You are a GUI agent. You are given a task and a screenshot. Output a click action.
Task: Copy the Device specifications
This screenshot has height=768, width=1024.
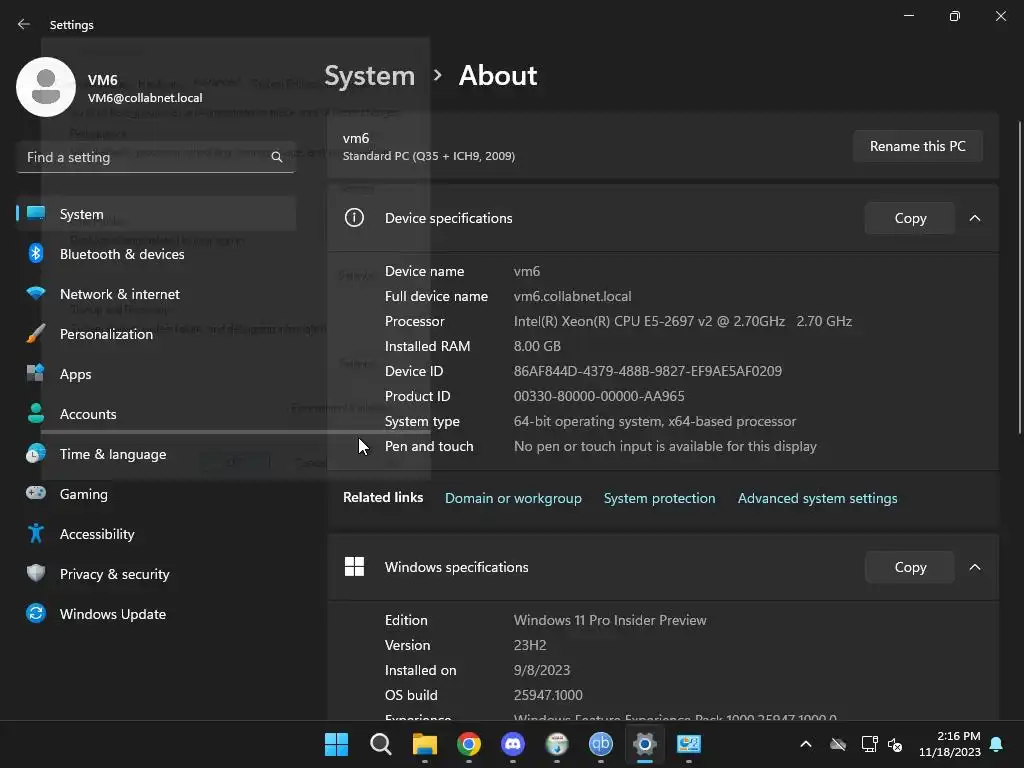(910, 218)
